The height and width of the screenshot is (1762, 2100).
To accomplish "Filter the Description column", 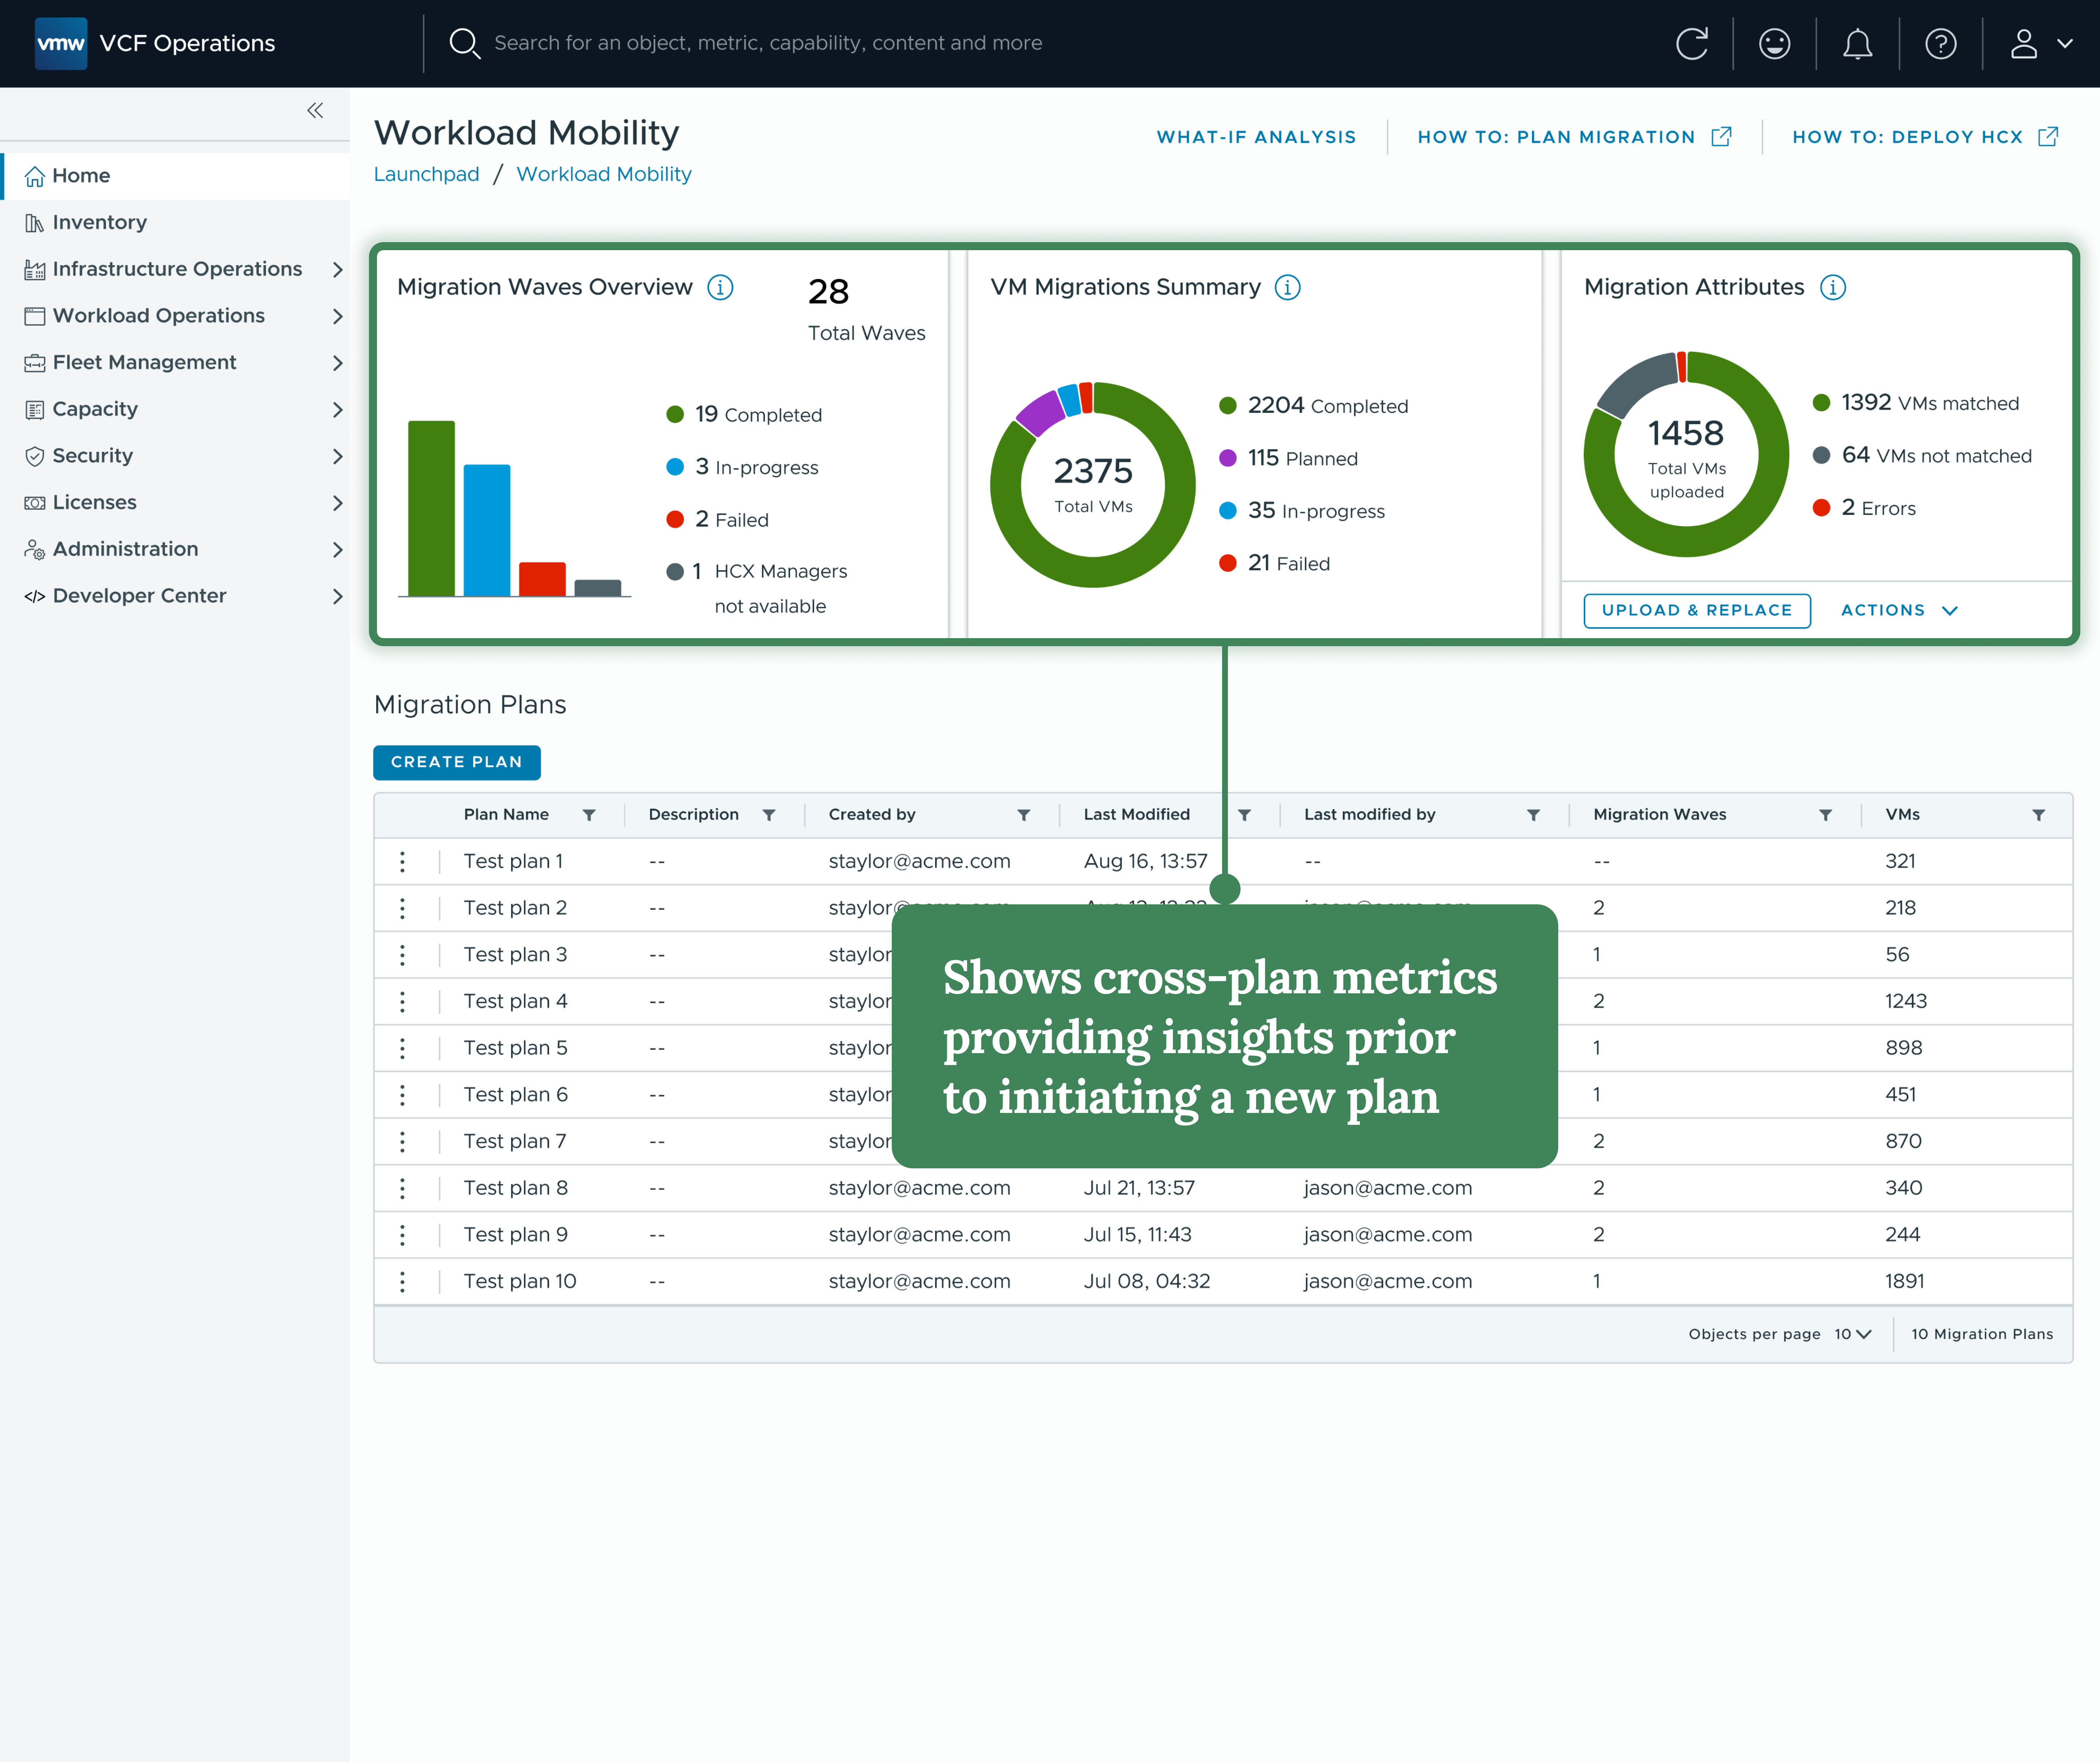I will coord(769,815).
